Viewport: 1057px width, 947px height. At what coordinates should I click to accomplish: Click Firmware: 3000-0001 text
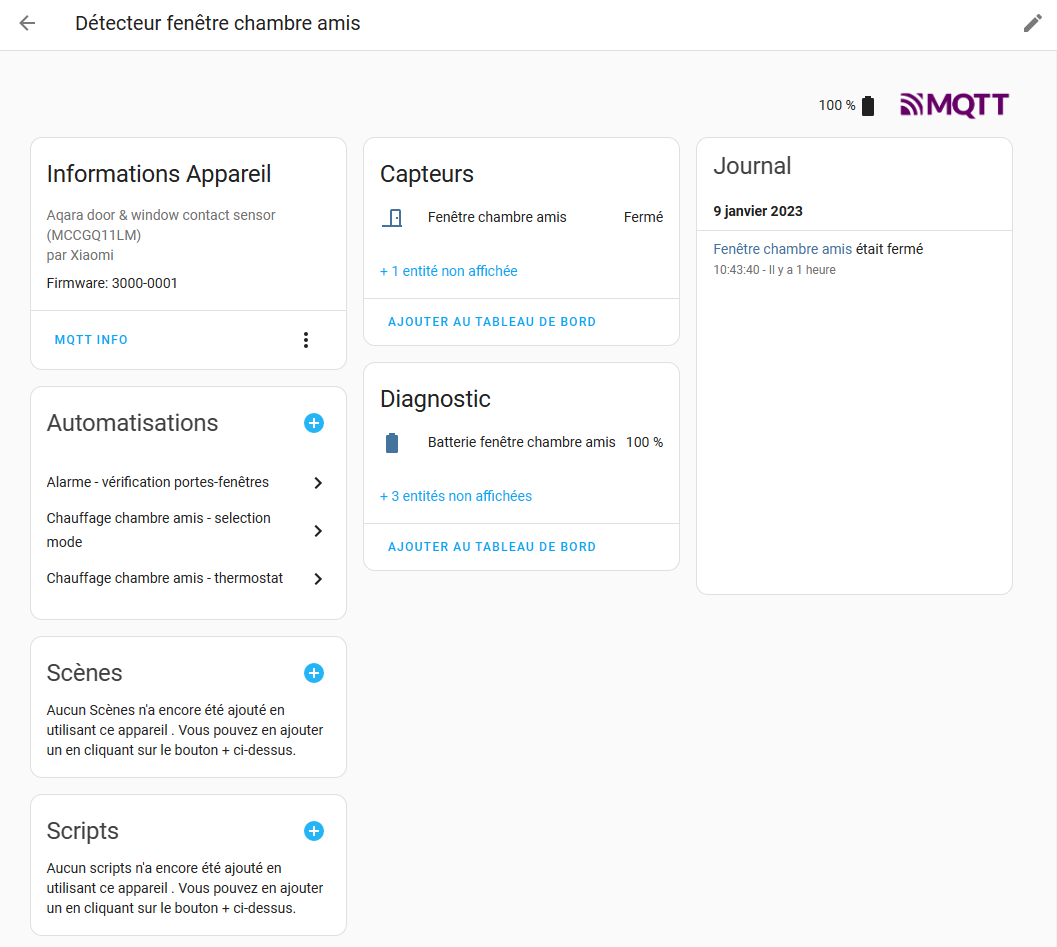[x=112, y=283]
